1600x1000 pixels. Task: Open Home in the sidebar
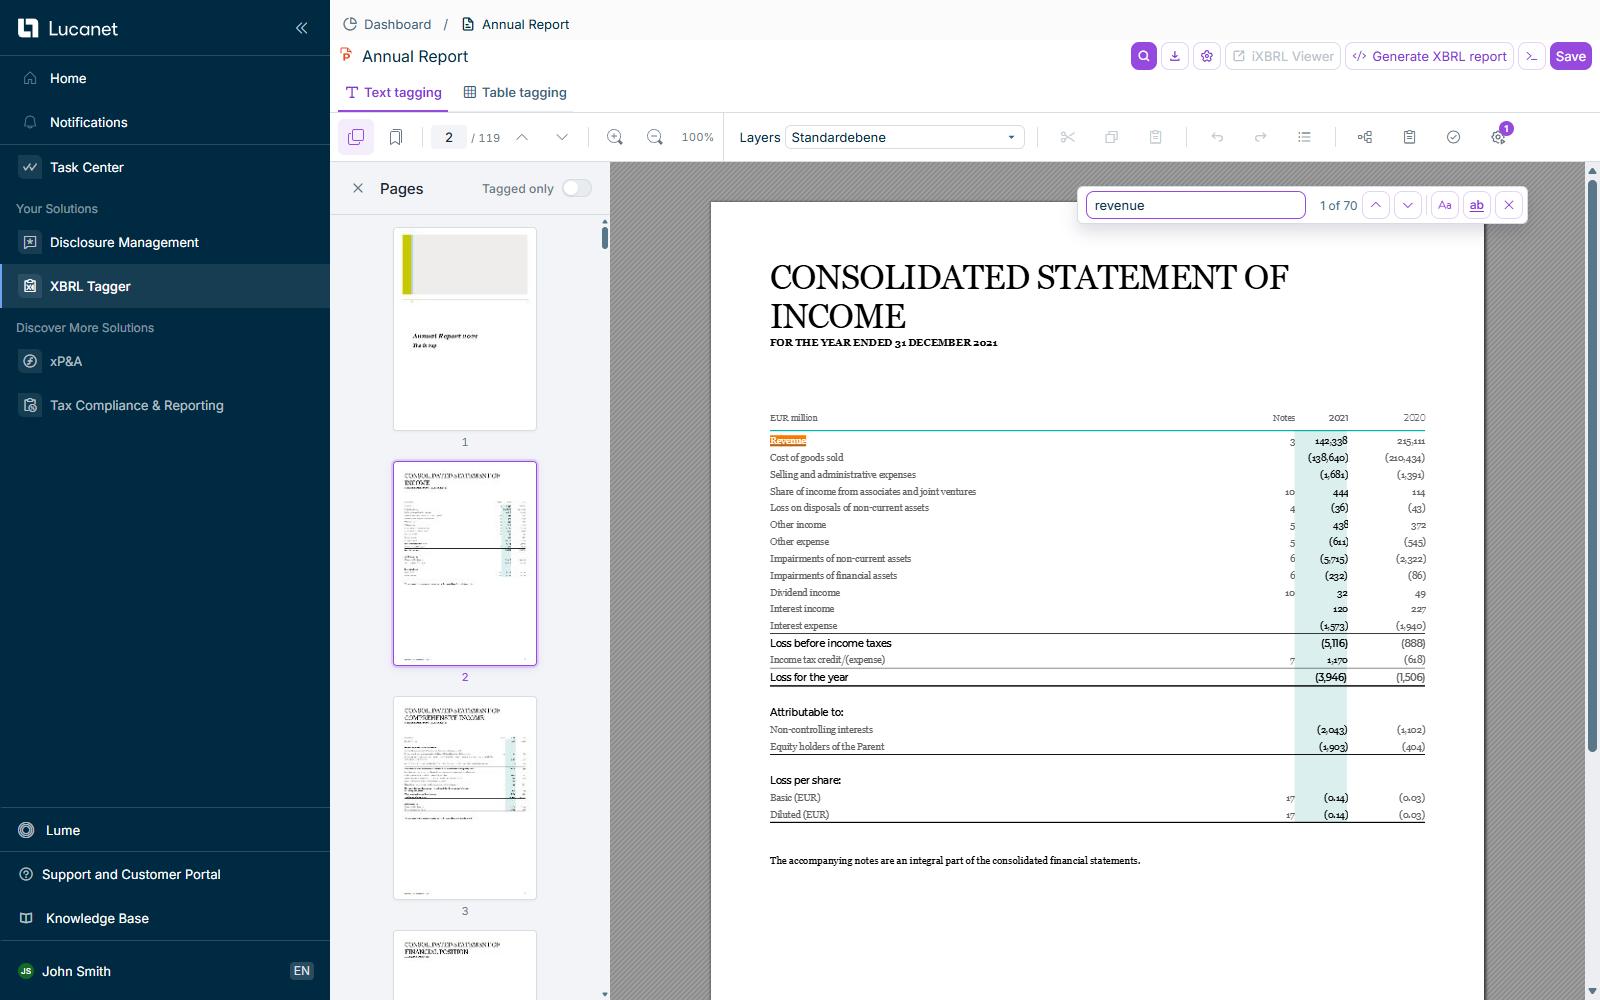pos(165,78)
